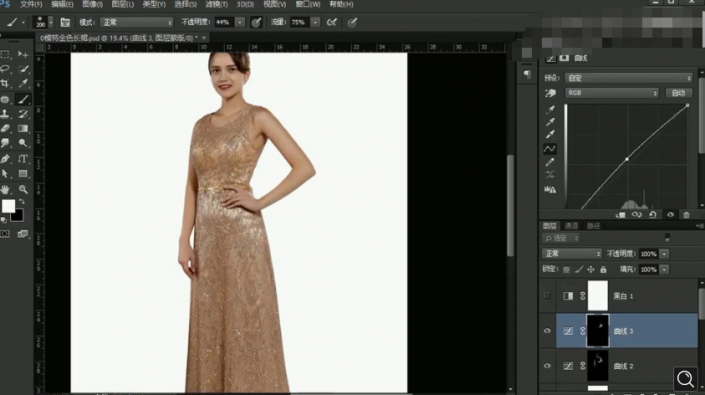Select the Lasso tool
Screen dimensions: 705x395
point(5,69)
